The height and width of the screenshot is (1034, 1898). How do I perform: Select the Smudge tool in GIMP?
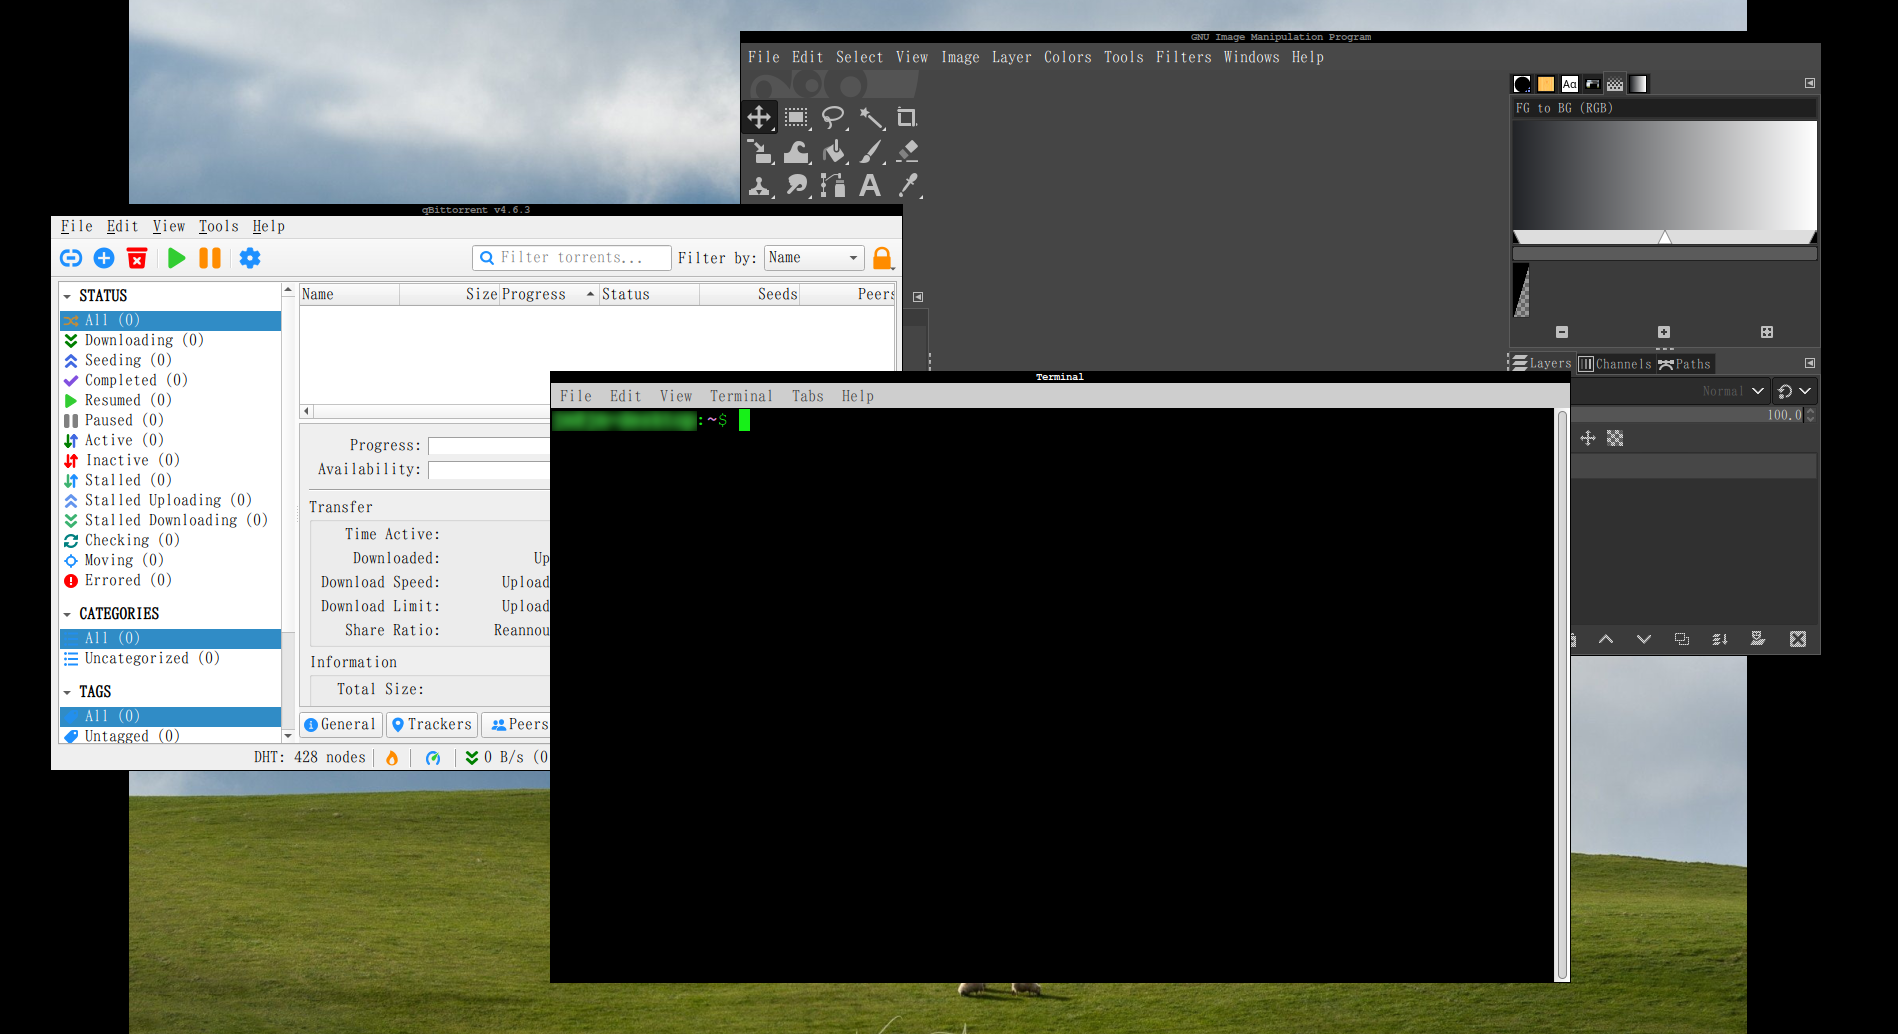coord(796,185)
